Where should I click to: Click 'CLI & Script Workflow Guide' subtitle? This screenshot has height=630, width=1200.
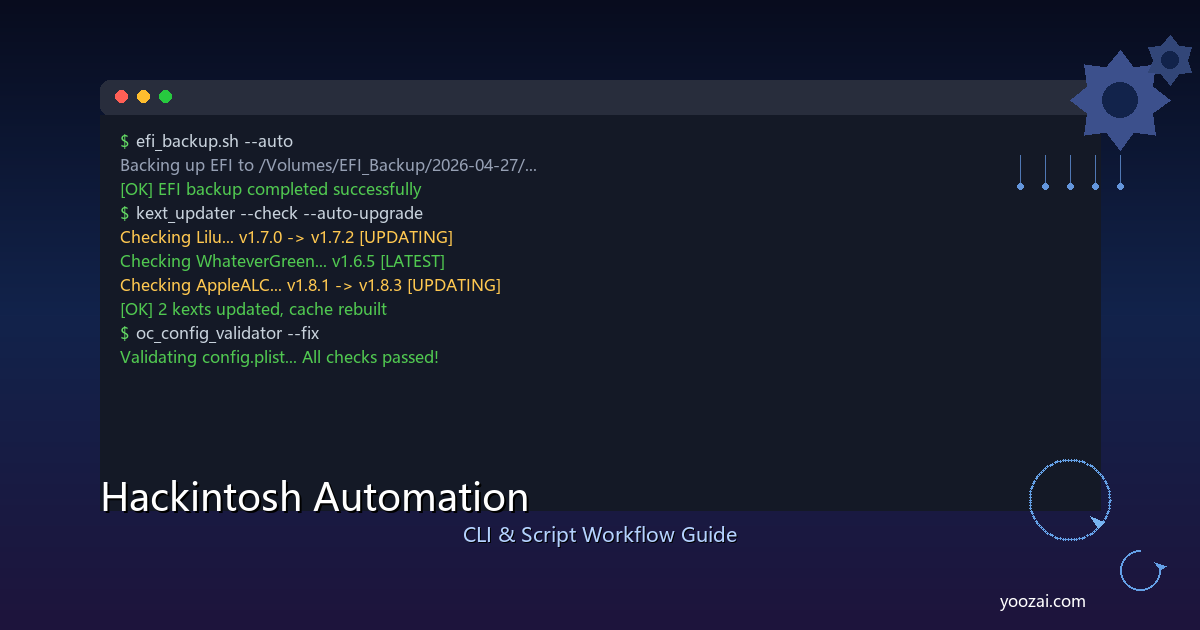[x=600, y=535]
